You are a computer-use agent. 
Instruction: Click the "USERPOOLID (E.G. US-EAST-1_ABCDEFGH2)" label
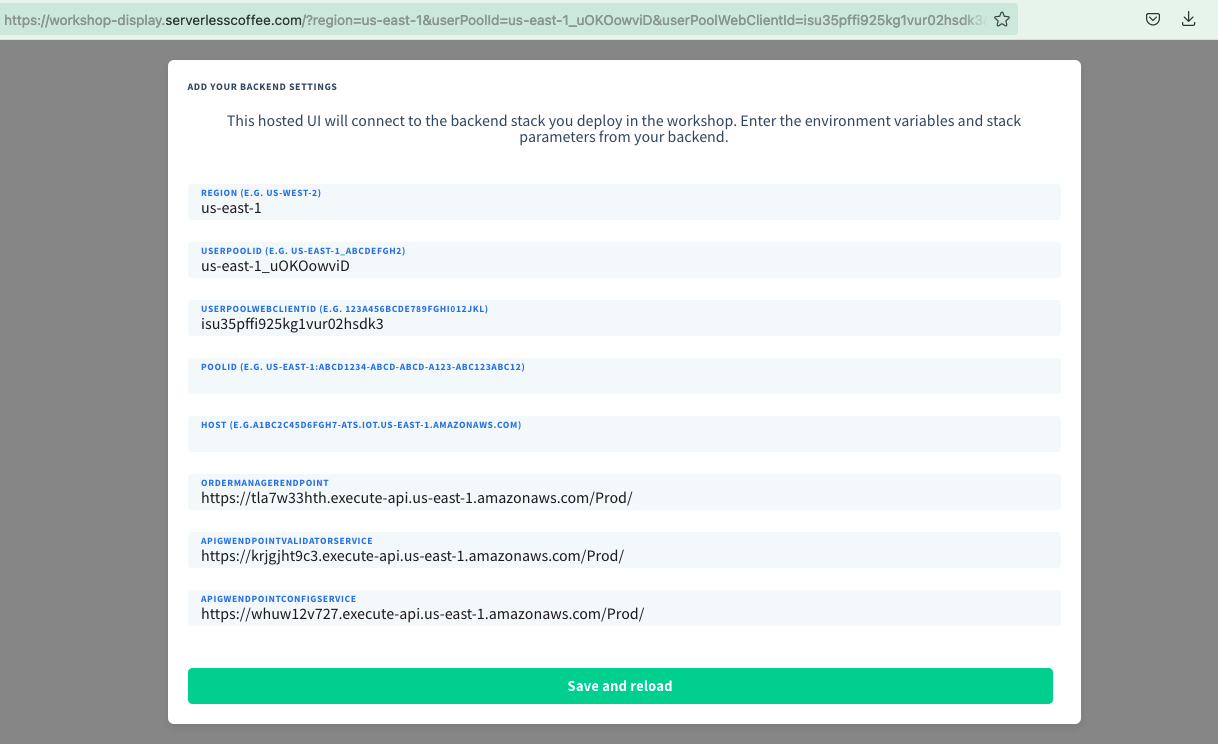coord(303,251)
